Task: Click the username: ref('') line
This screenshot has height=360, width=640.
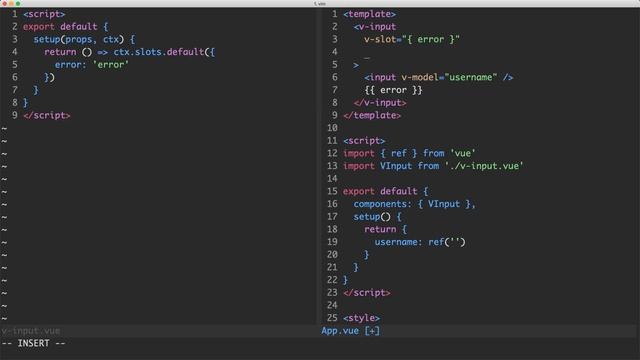Action: [420, 242]
